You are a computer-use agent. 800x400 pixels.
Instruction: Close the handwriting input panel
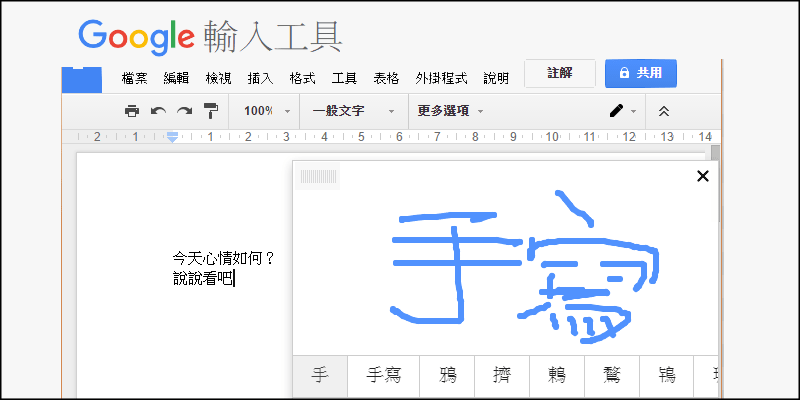click(x=703, y=176)
